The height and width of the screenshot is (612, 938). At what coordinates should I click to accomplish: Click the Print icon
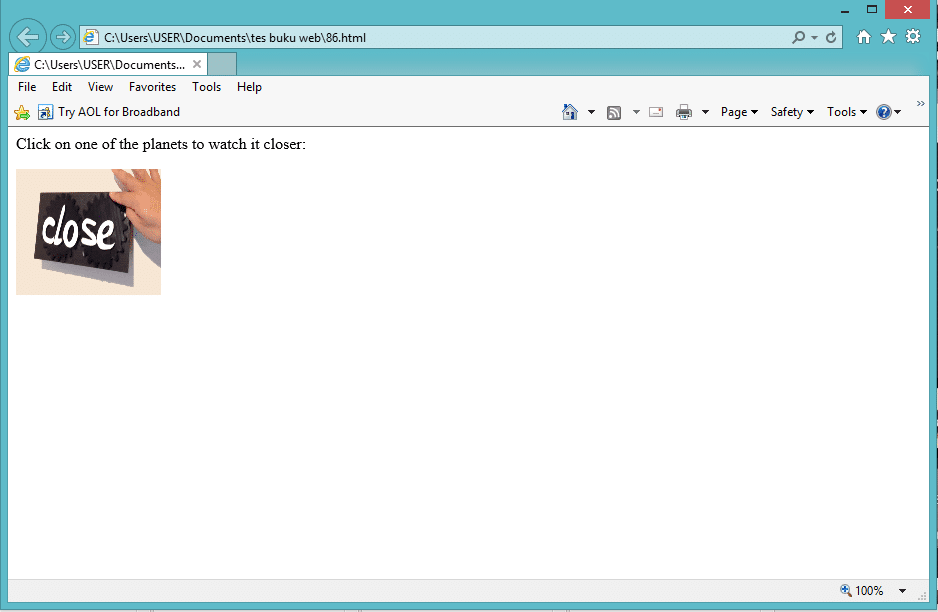(685, 112)
